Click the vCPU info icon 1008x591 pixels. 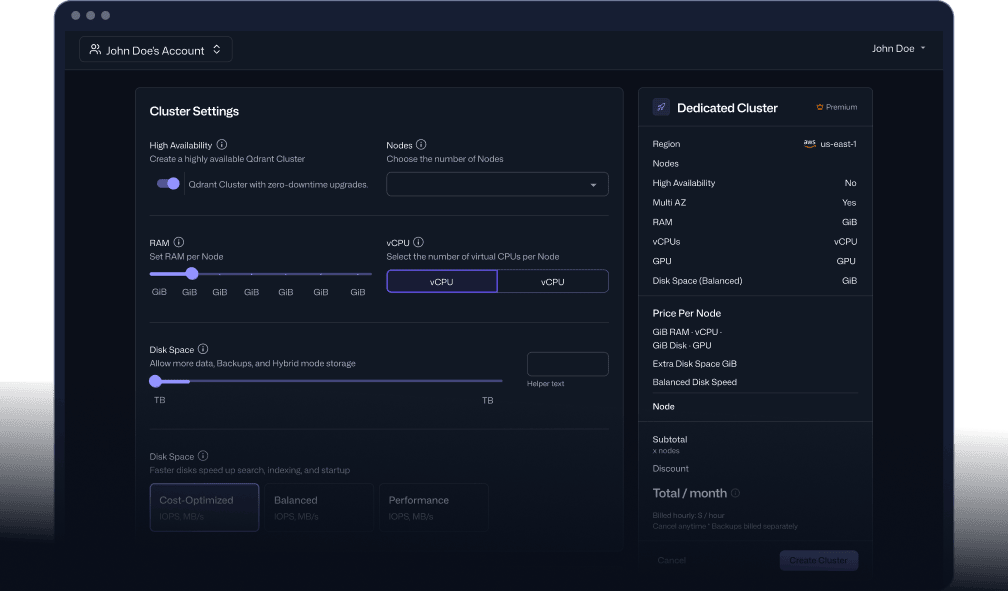tap(418, 242)
